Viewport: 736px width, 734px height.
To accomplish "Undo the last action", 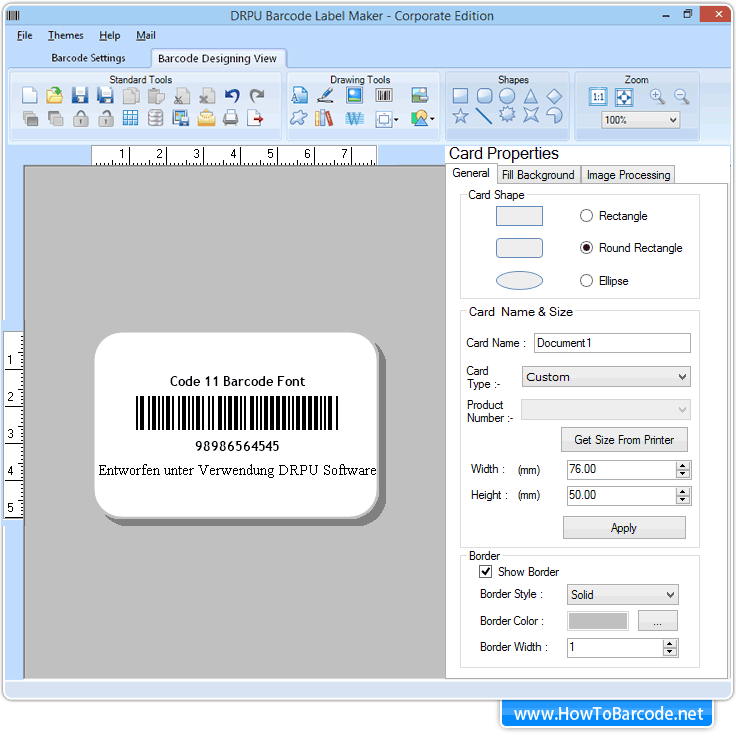I will point(232,95).
